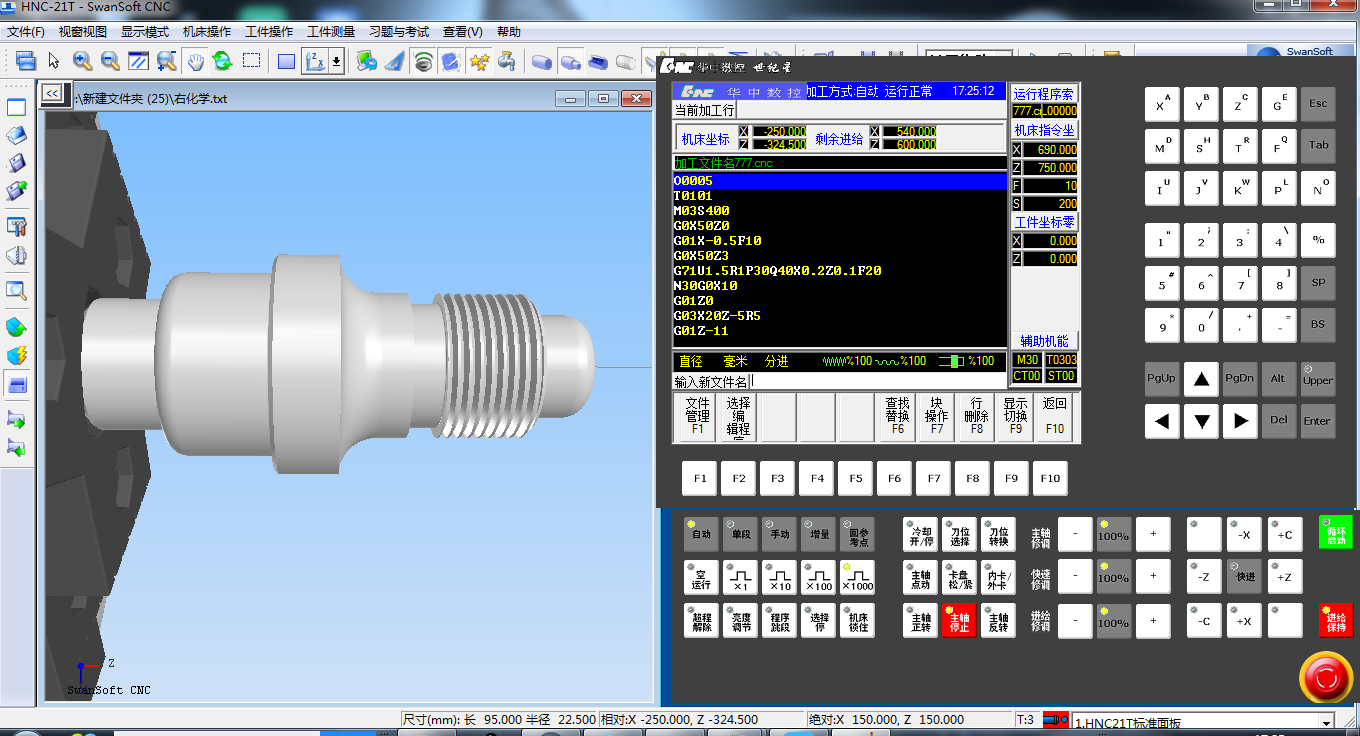
Task: Toggle the 主轴正转 spindle forward button
Action: click(920, 620)
